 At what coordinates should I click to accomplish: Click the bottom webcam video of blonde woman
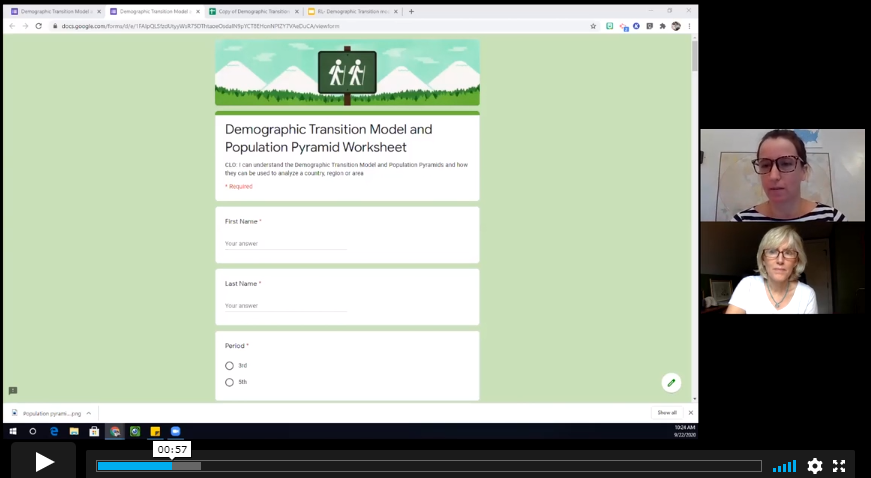(x=782, y=268)
